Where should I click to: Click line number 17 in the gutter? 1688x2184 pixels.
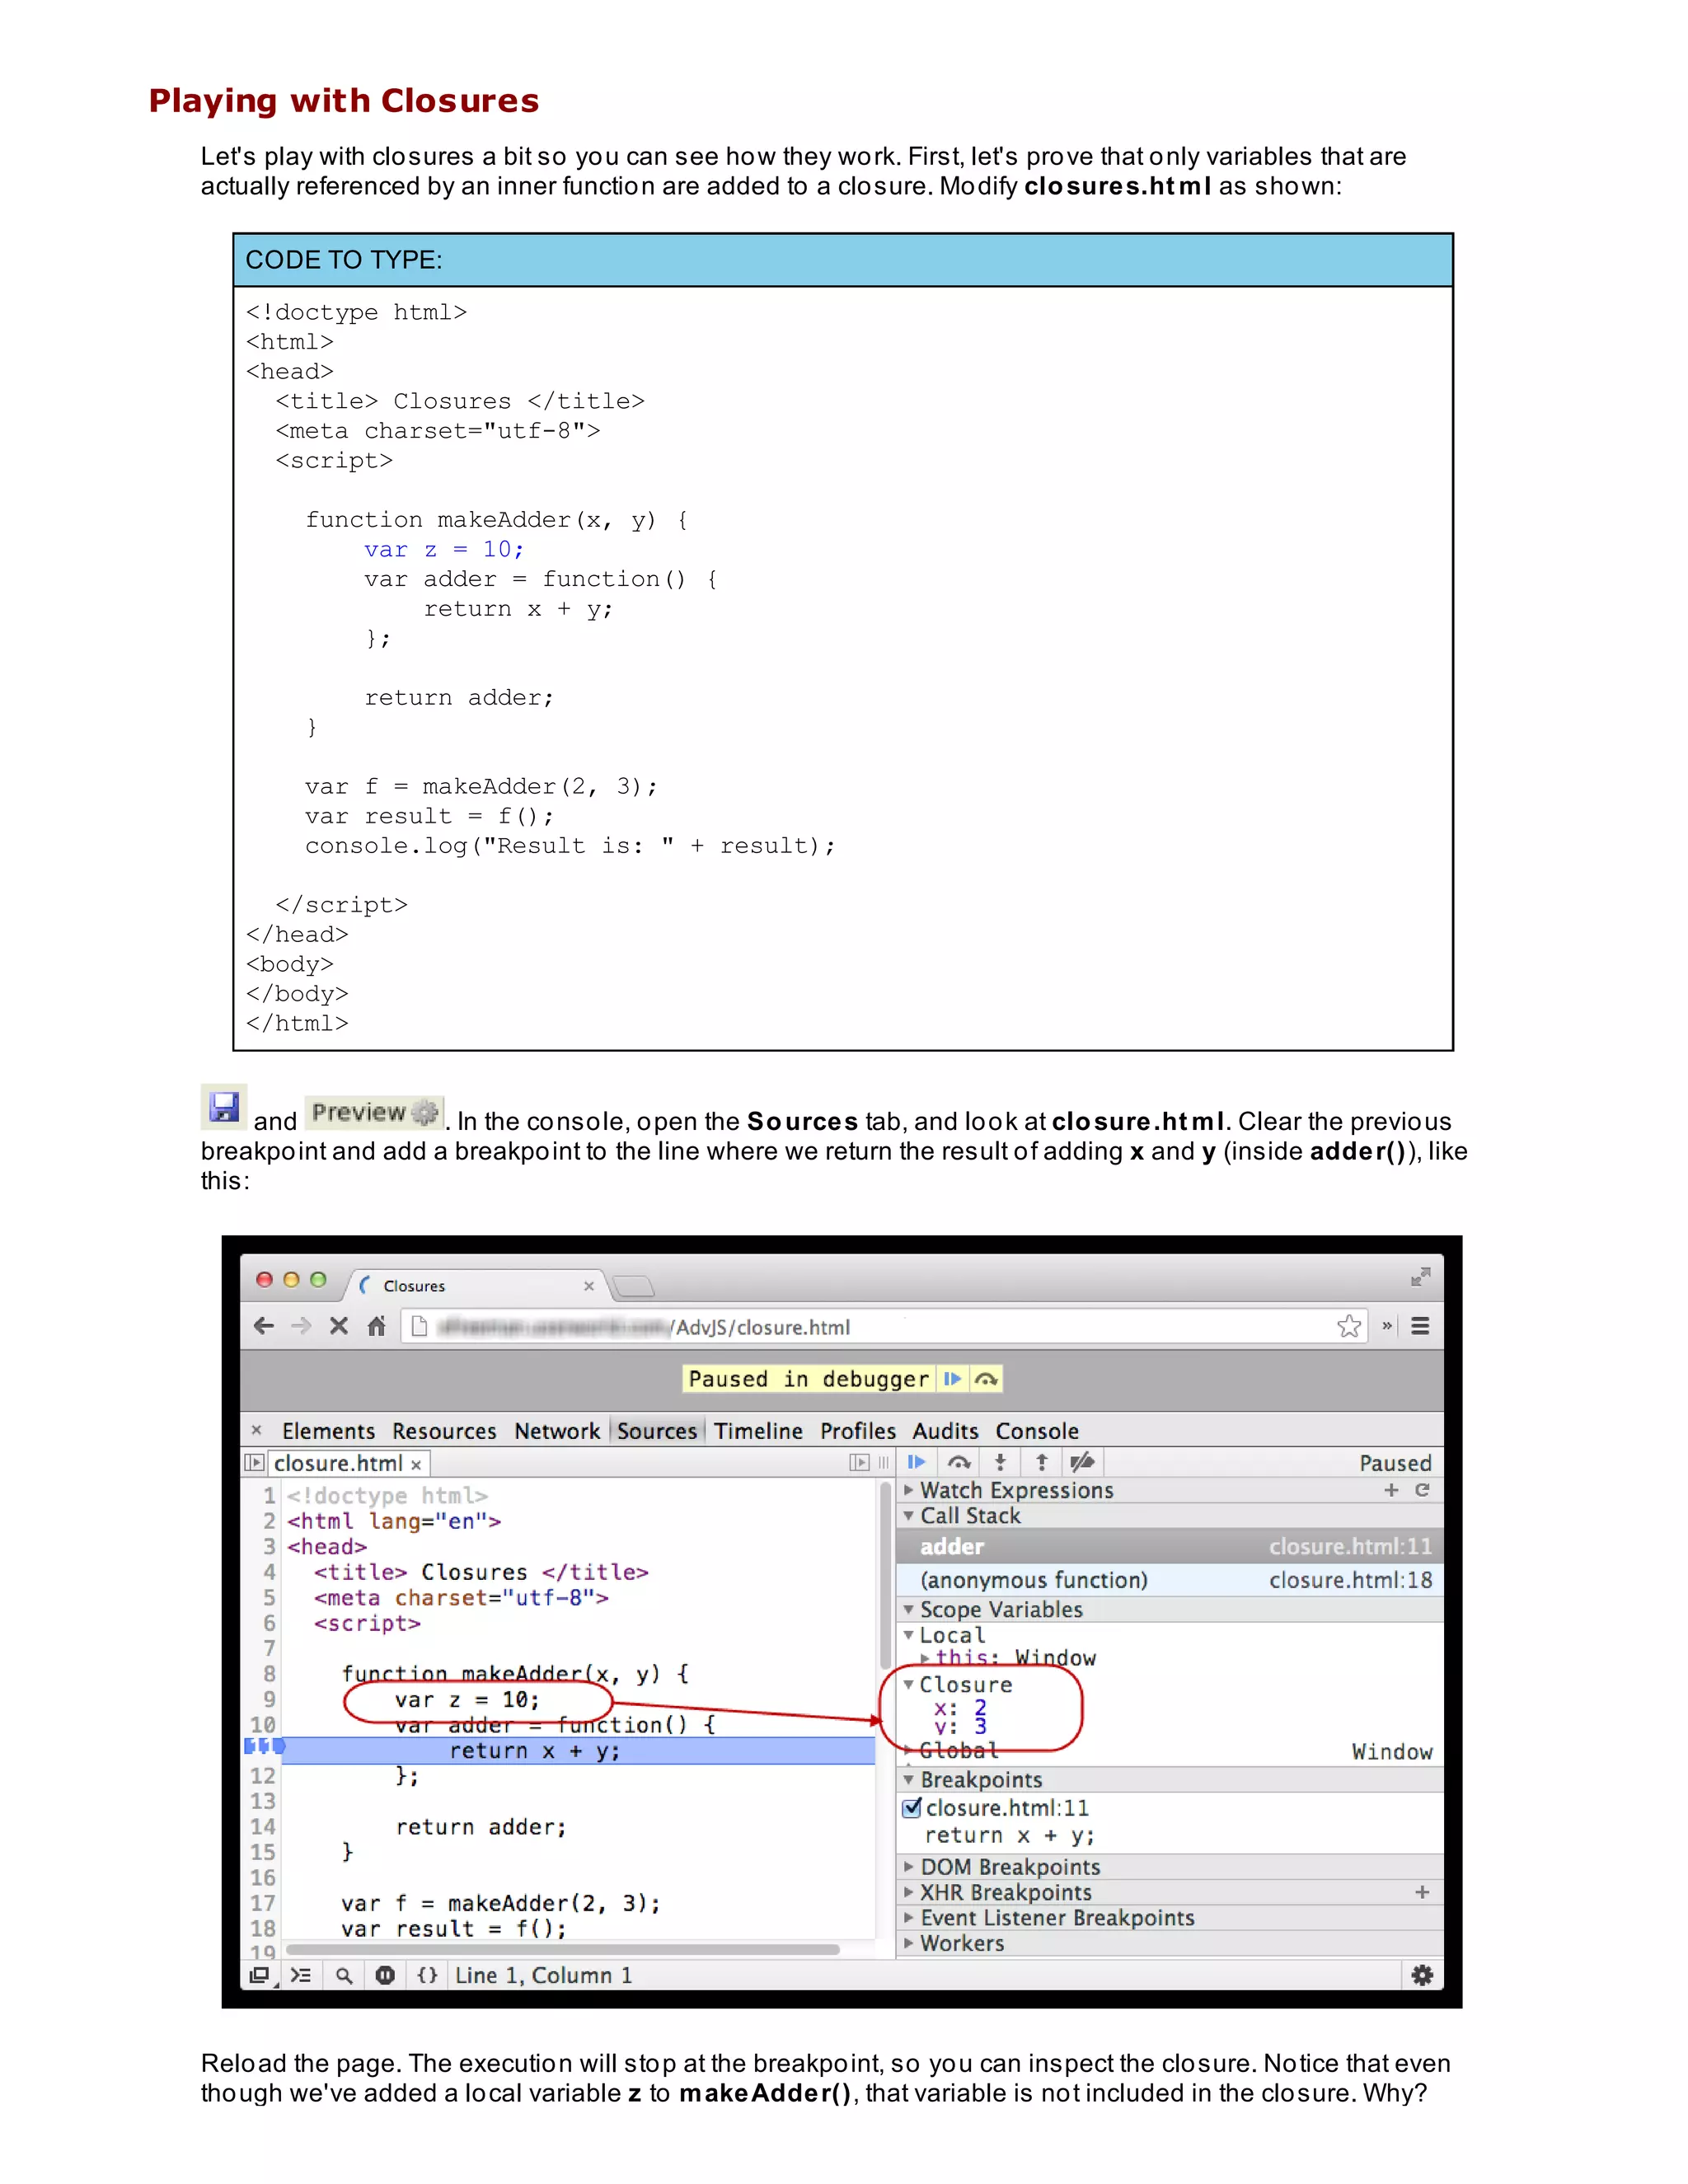coord(263,1903)
